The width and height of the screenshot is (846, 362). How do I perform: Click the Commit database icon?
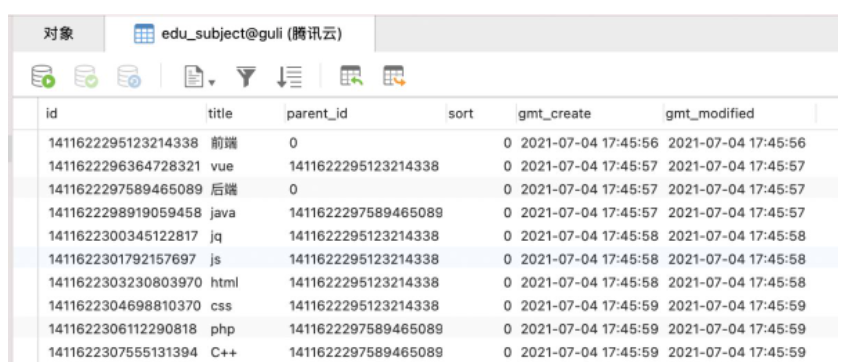coord(86,76)
